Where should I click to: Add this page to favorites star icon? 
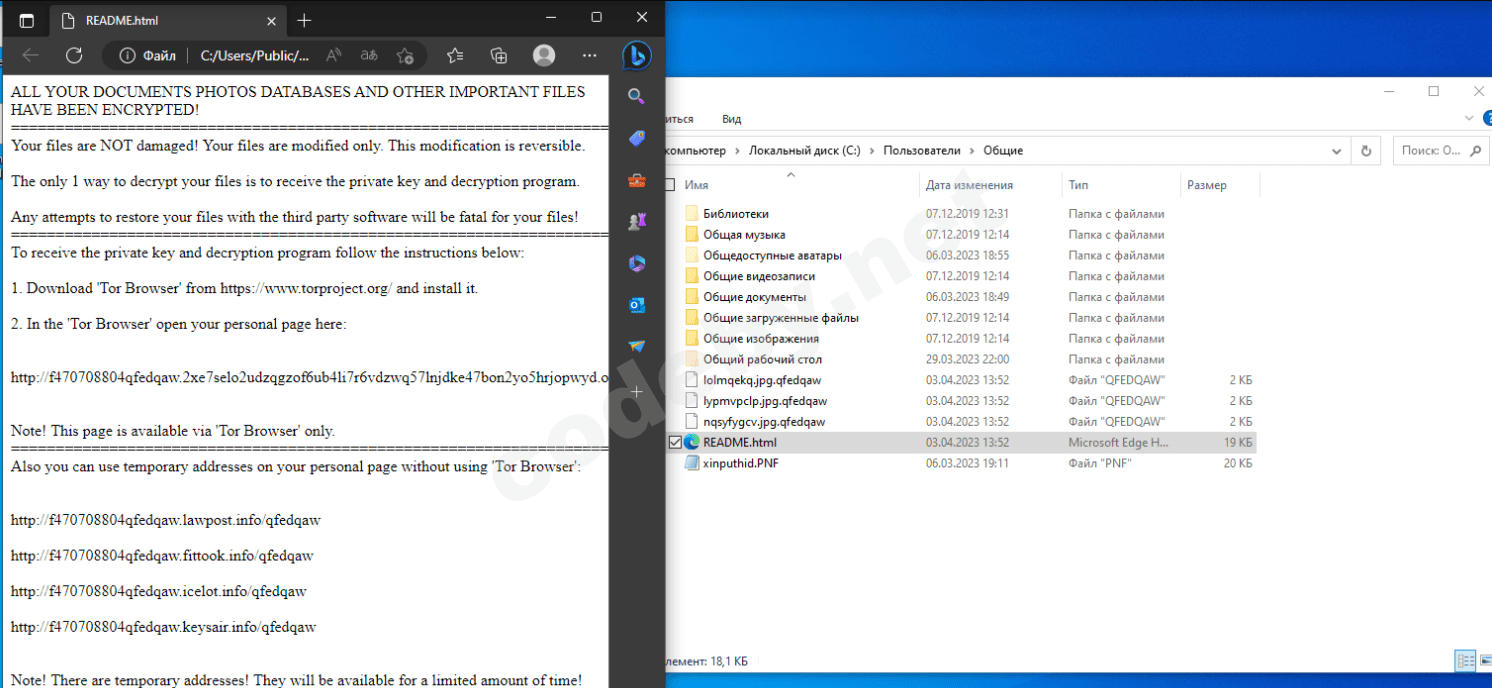tap(405, 56)
